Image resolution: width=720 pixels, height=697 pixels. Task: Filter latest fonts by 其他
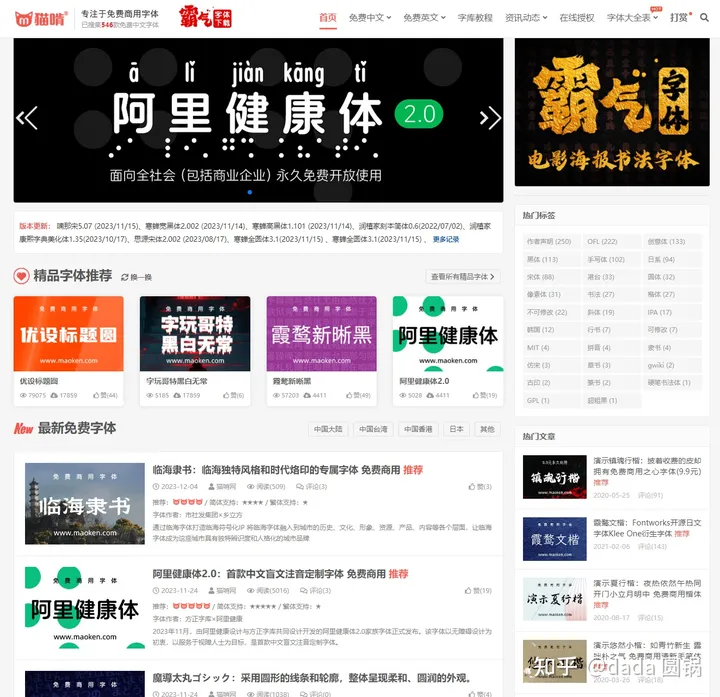487,429
